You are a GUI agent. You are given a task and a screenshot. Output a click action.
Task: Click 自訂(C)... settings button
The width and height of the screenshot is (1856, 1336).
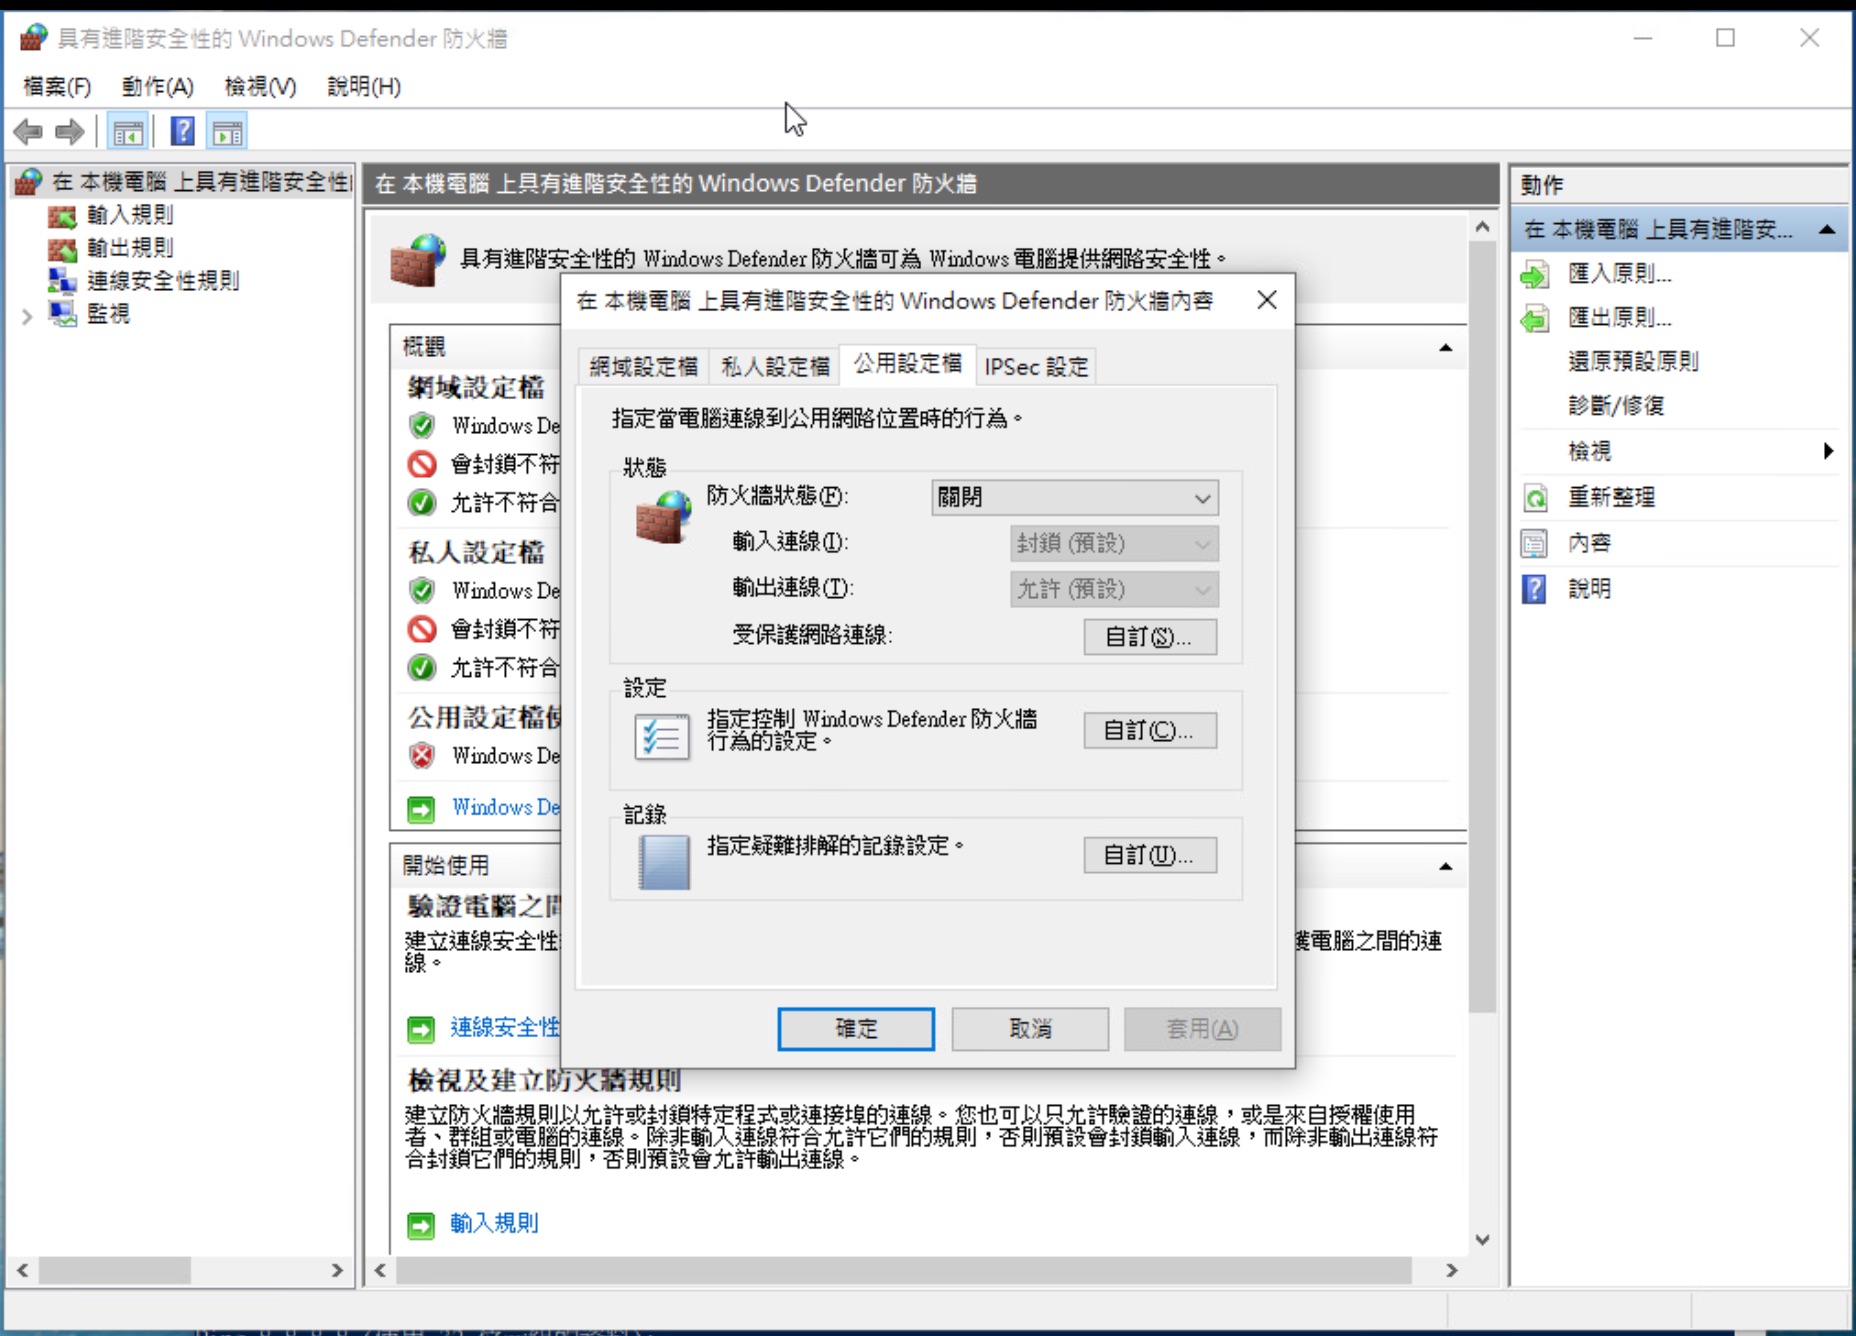click(1150, 730)
